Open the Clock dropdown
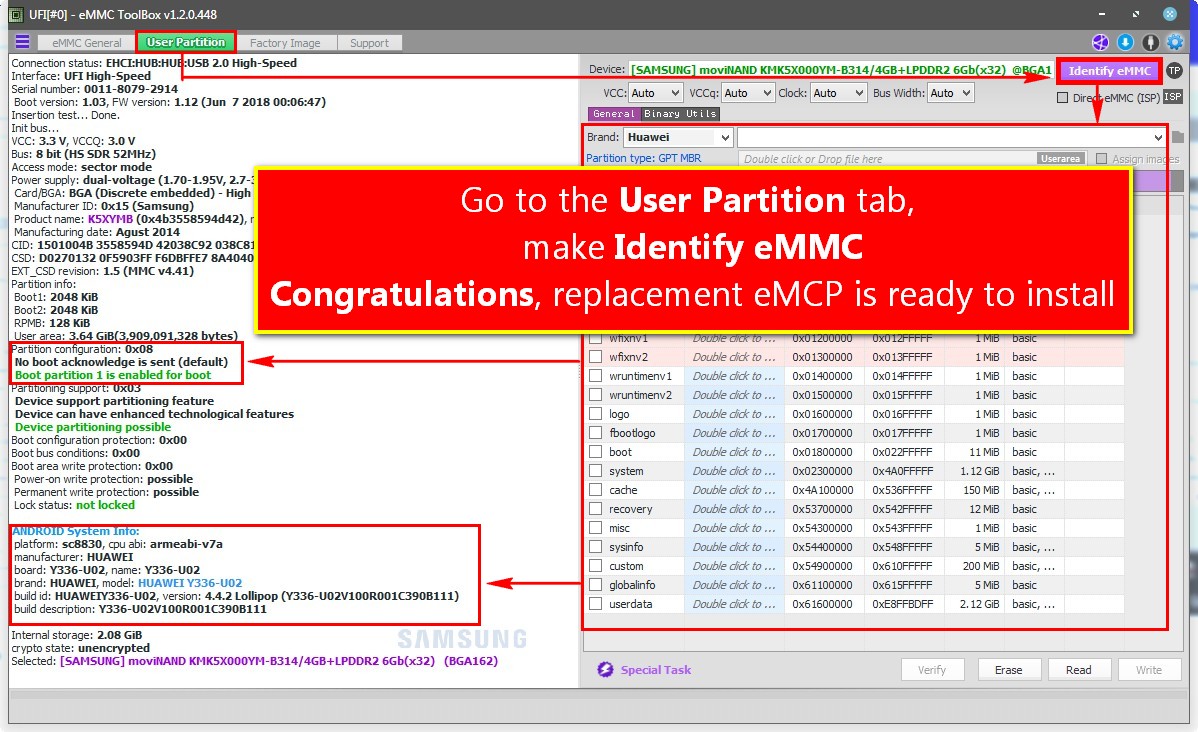Screen dimensions: 1198x732 click(838, 93)
